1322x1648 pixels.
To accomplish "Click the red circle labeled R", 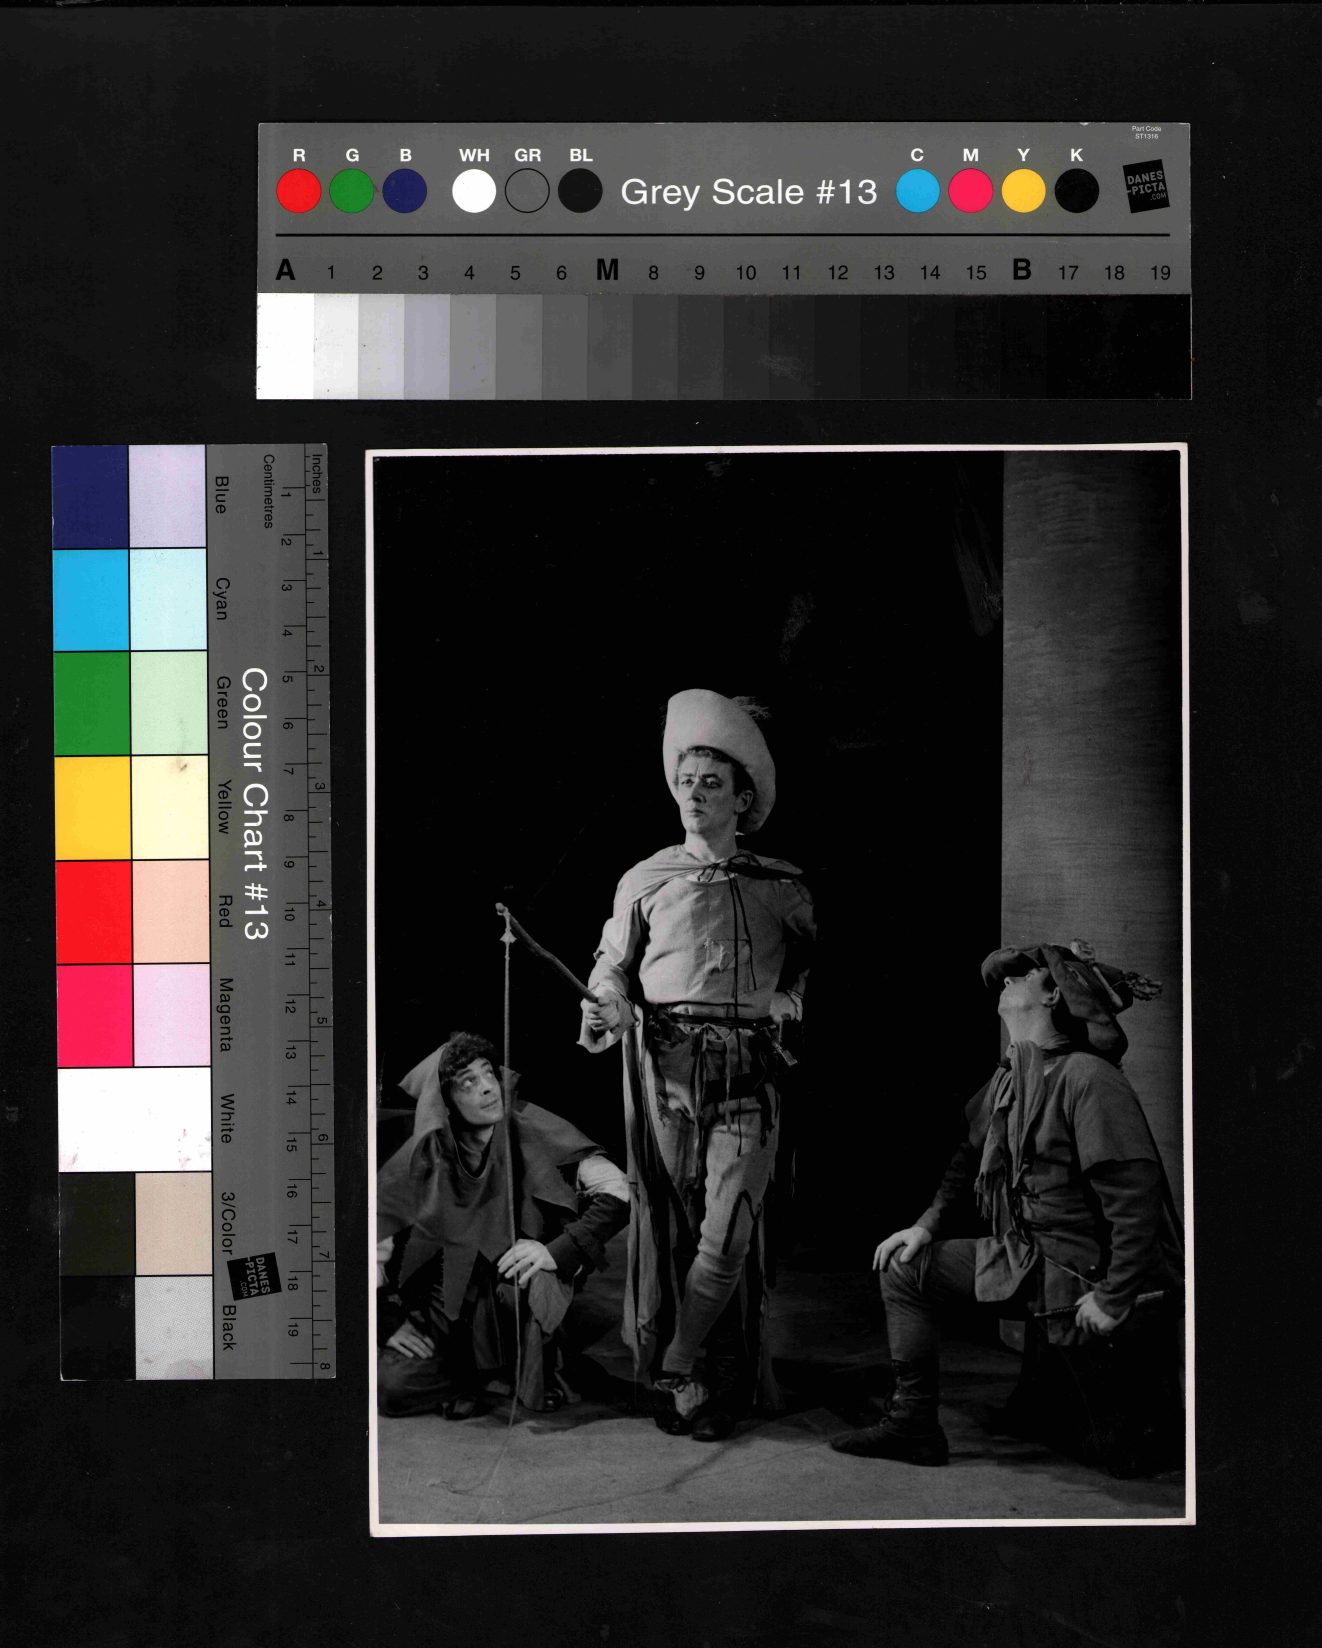I will [x=298, y=191].
